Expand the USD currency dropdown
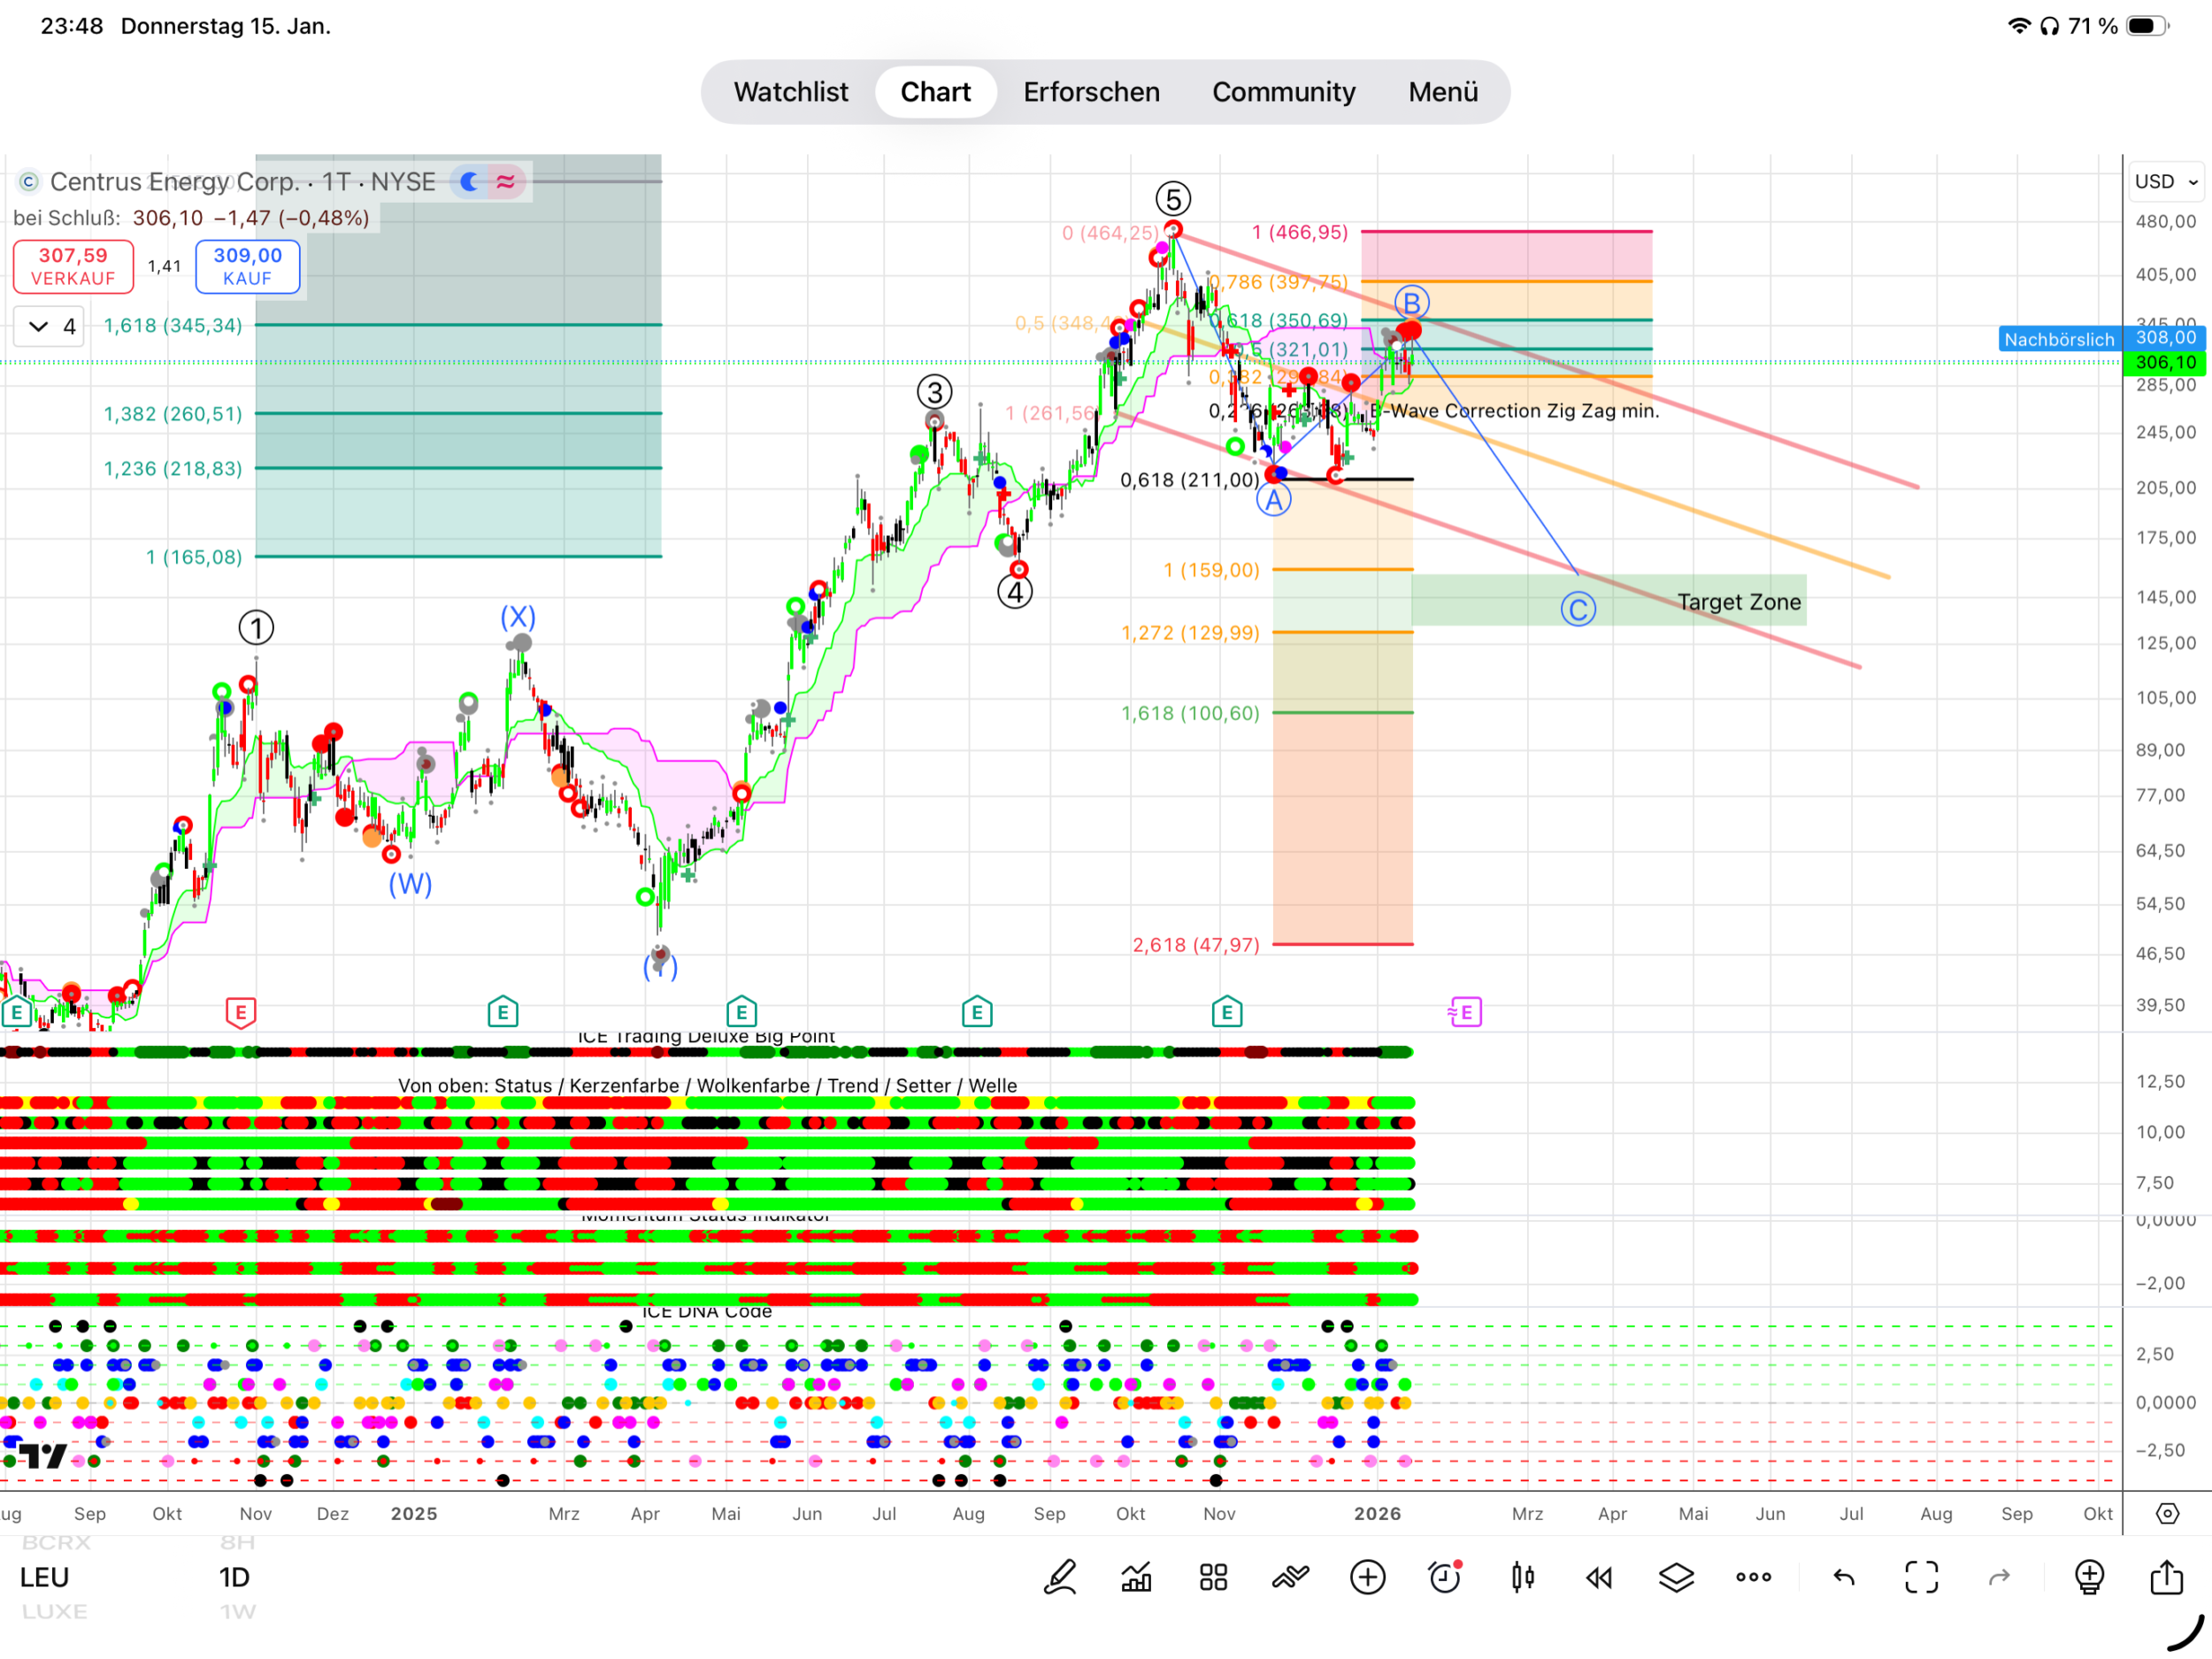 [2166, 182]
